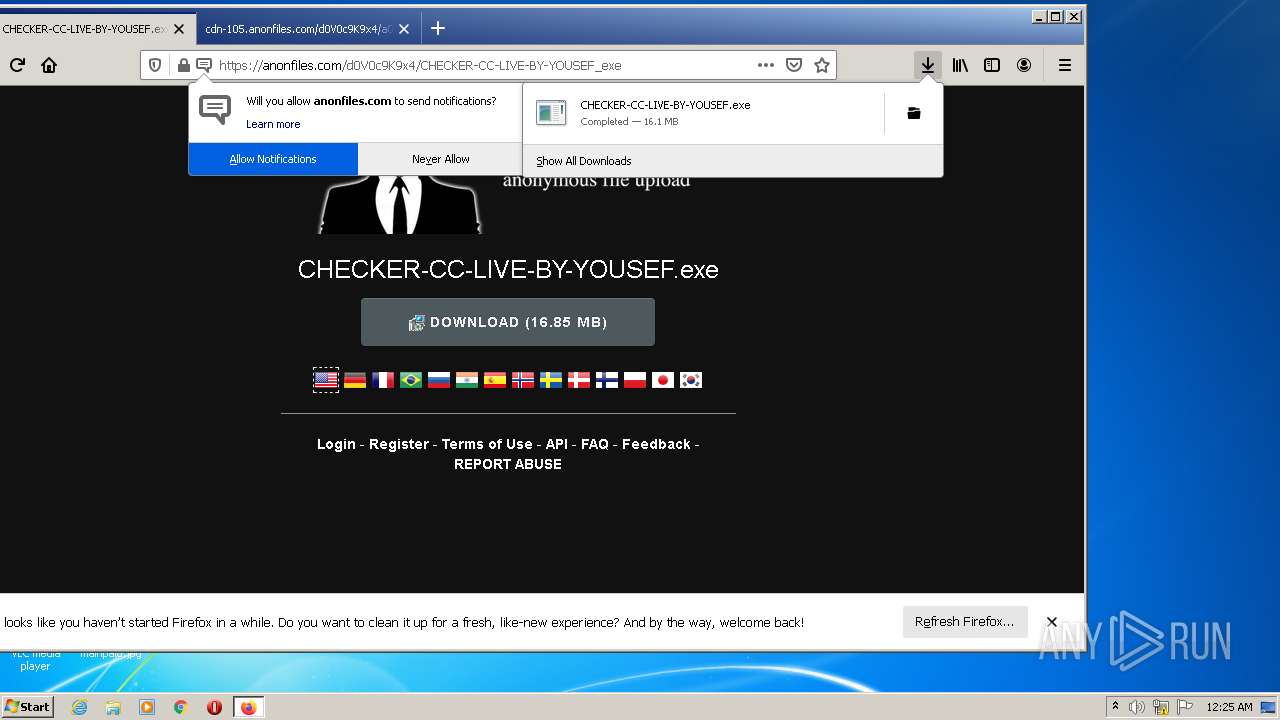
Task: Select Polish flag language
Action: (635, 380)
